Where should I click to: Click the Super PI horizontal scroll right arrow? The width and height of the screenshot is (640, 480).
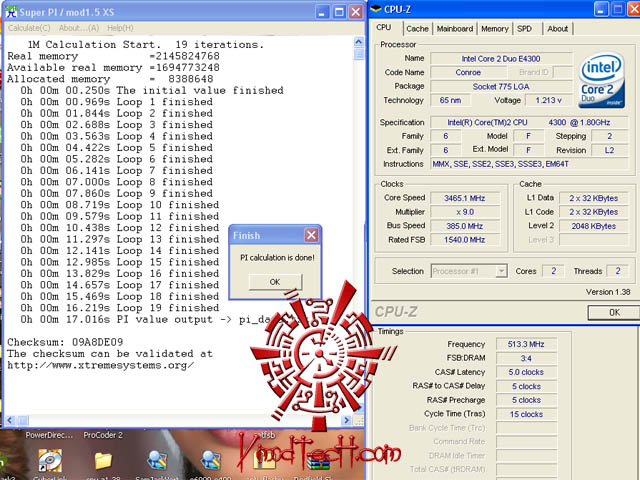pyautogui.click(x=347, y=420)
